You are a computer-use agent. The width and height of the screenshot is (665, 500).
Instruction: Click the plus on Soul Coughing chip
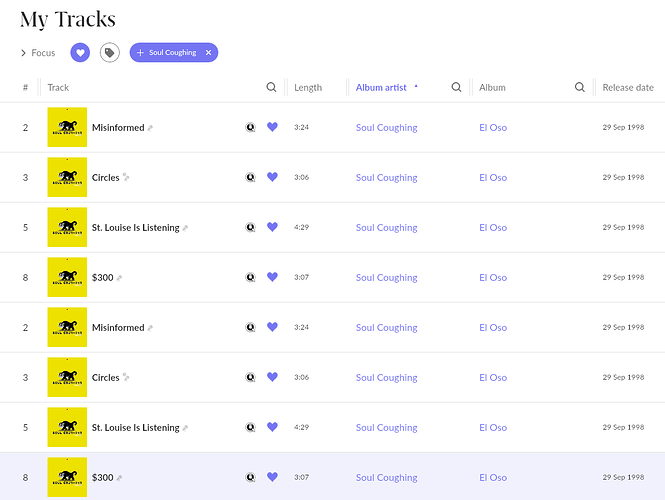pyautogui.click(x=140, y=53)
